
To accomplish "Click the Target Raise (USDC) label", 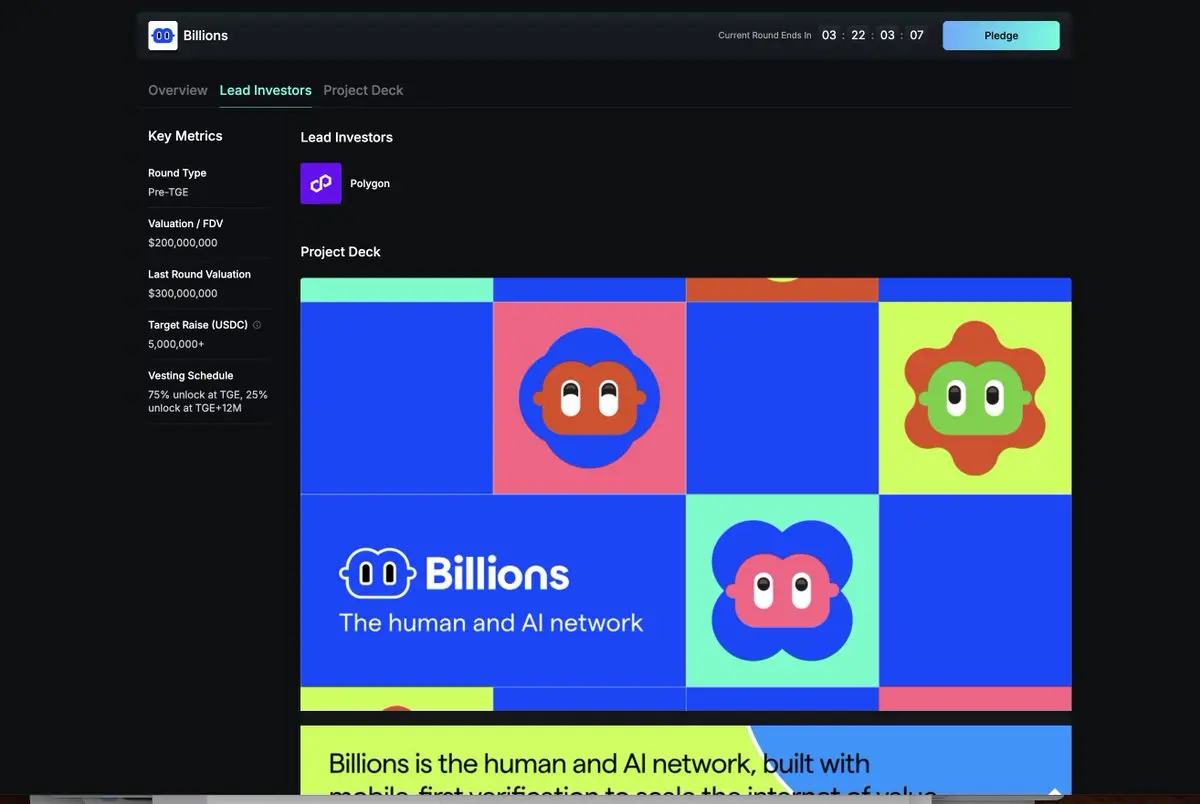I will (198, 325).
